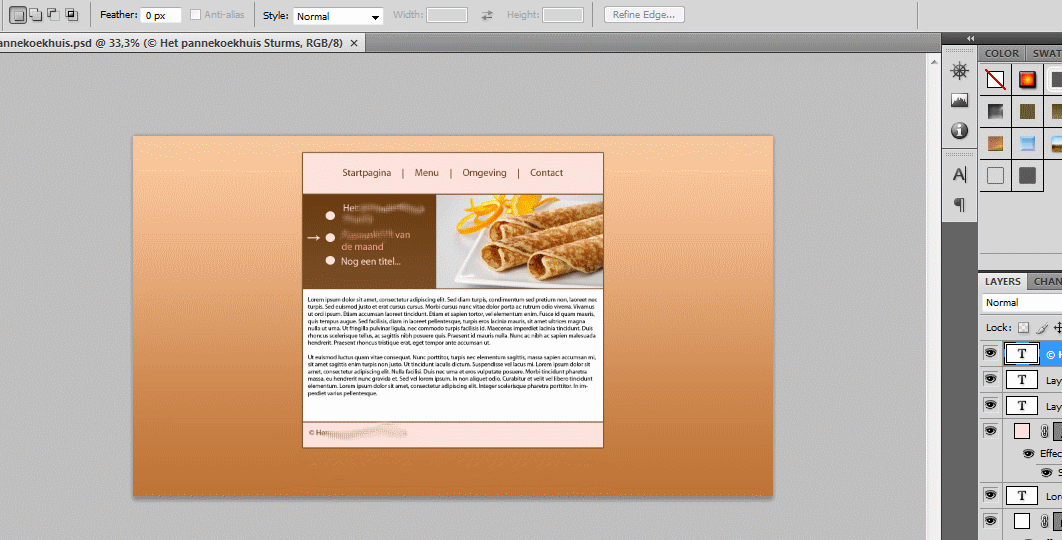Collapse the panels using the double-arrow

tap(970, 39)
